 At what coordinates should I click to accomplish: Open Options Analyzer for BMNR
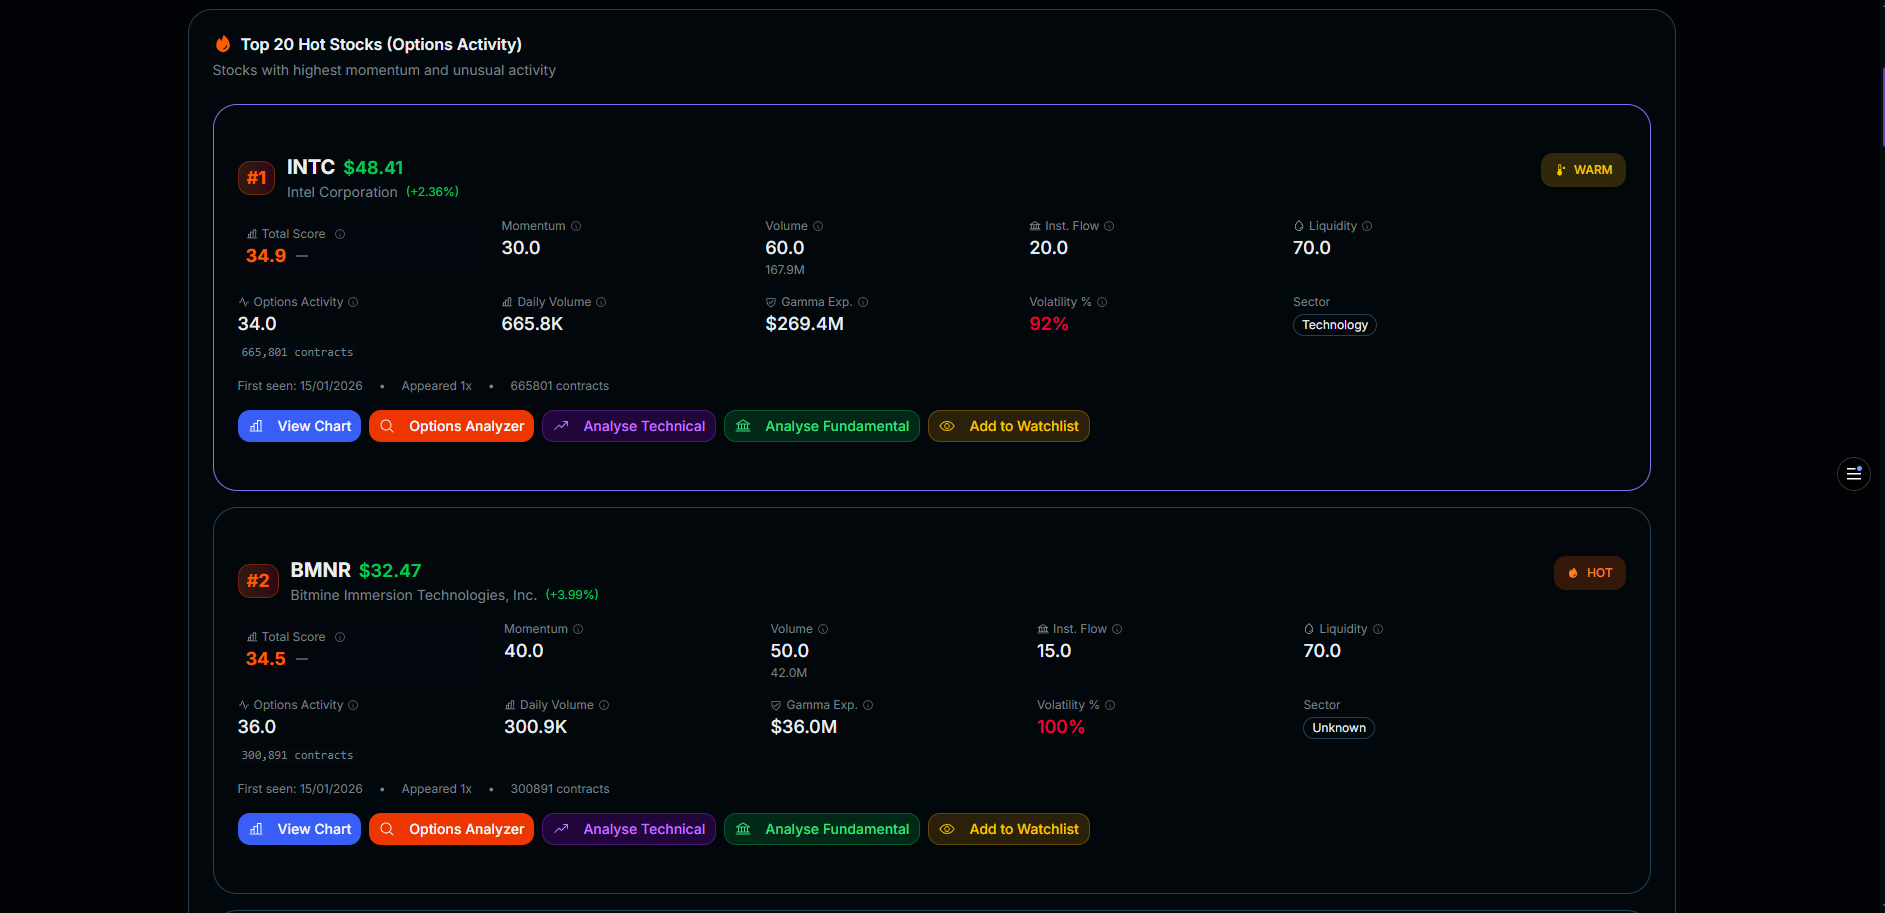pos(451,829)
